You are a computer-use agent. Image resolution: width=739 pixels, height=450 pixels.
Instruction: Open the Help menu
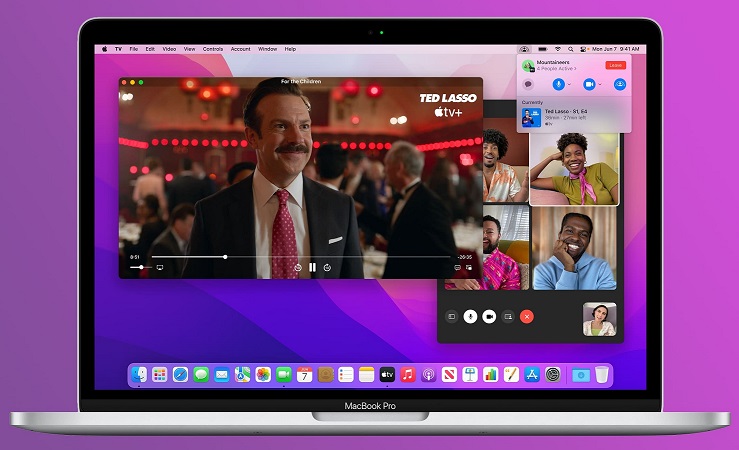[290, 49]
